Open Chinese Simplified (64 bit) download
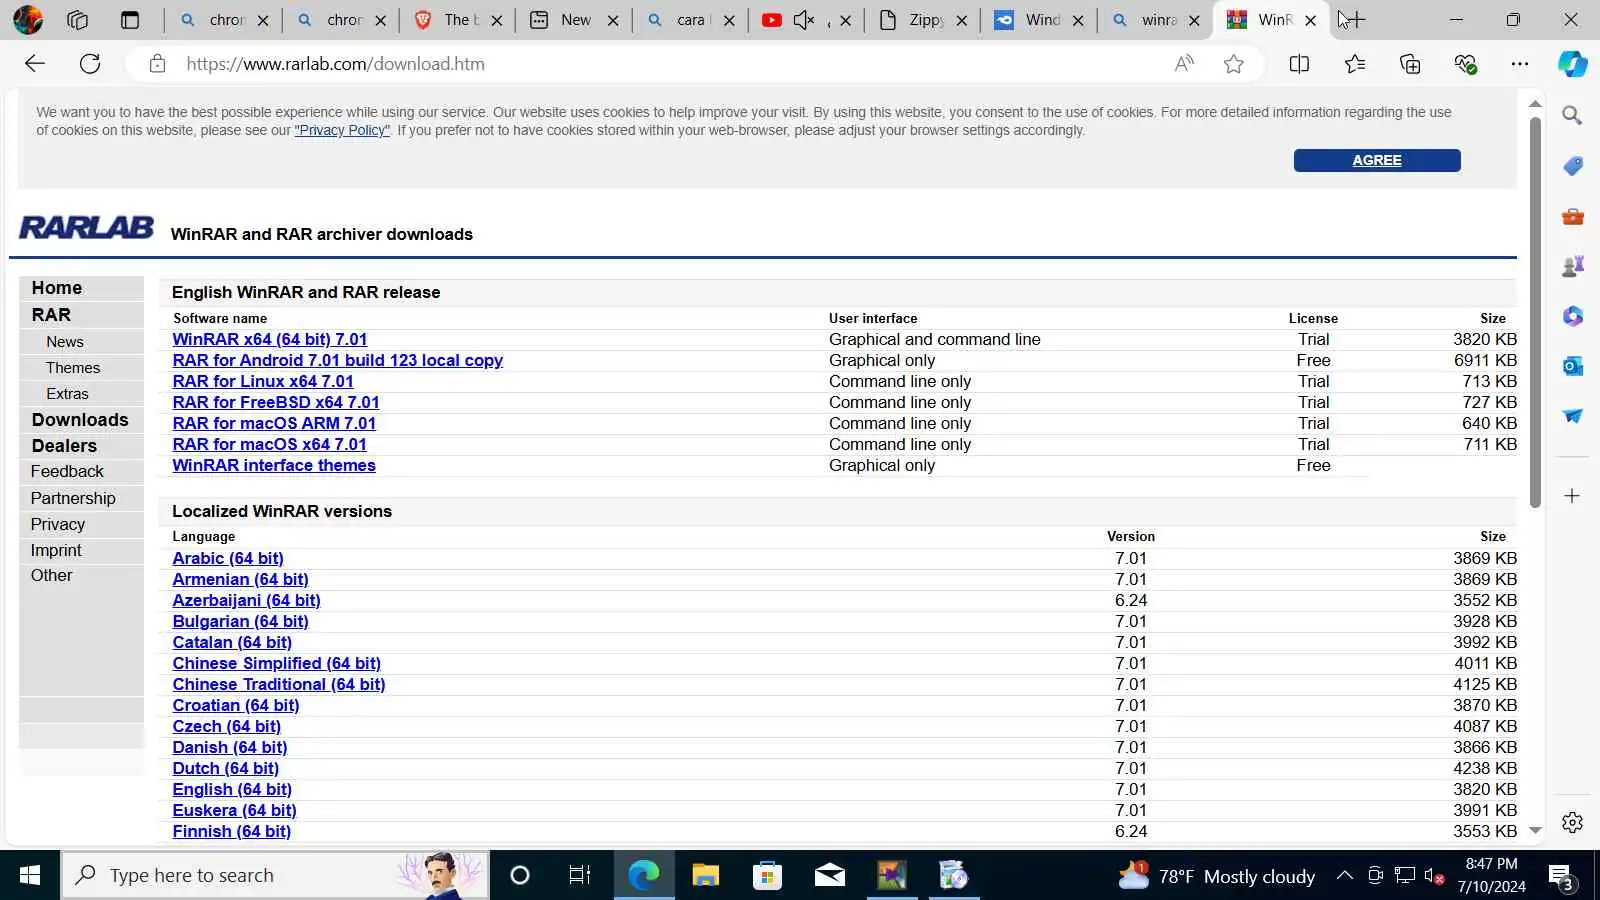This screenshot has width=1600, height=900. coord(276,664)
